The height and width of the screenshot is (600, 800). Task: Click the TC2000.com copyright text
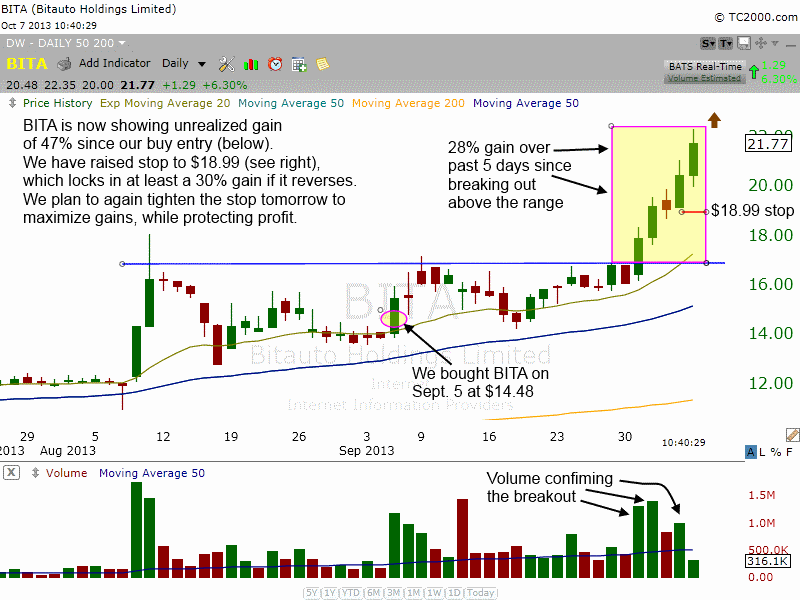click(x=756, y=17)
